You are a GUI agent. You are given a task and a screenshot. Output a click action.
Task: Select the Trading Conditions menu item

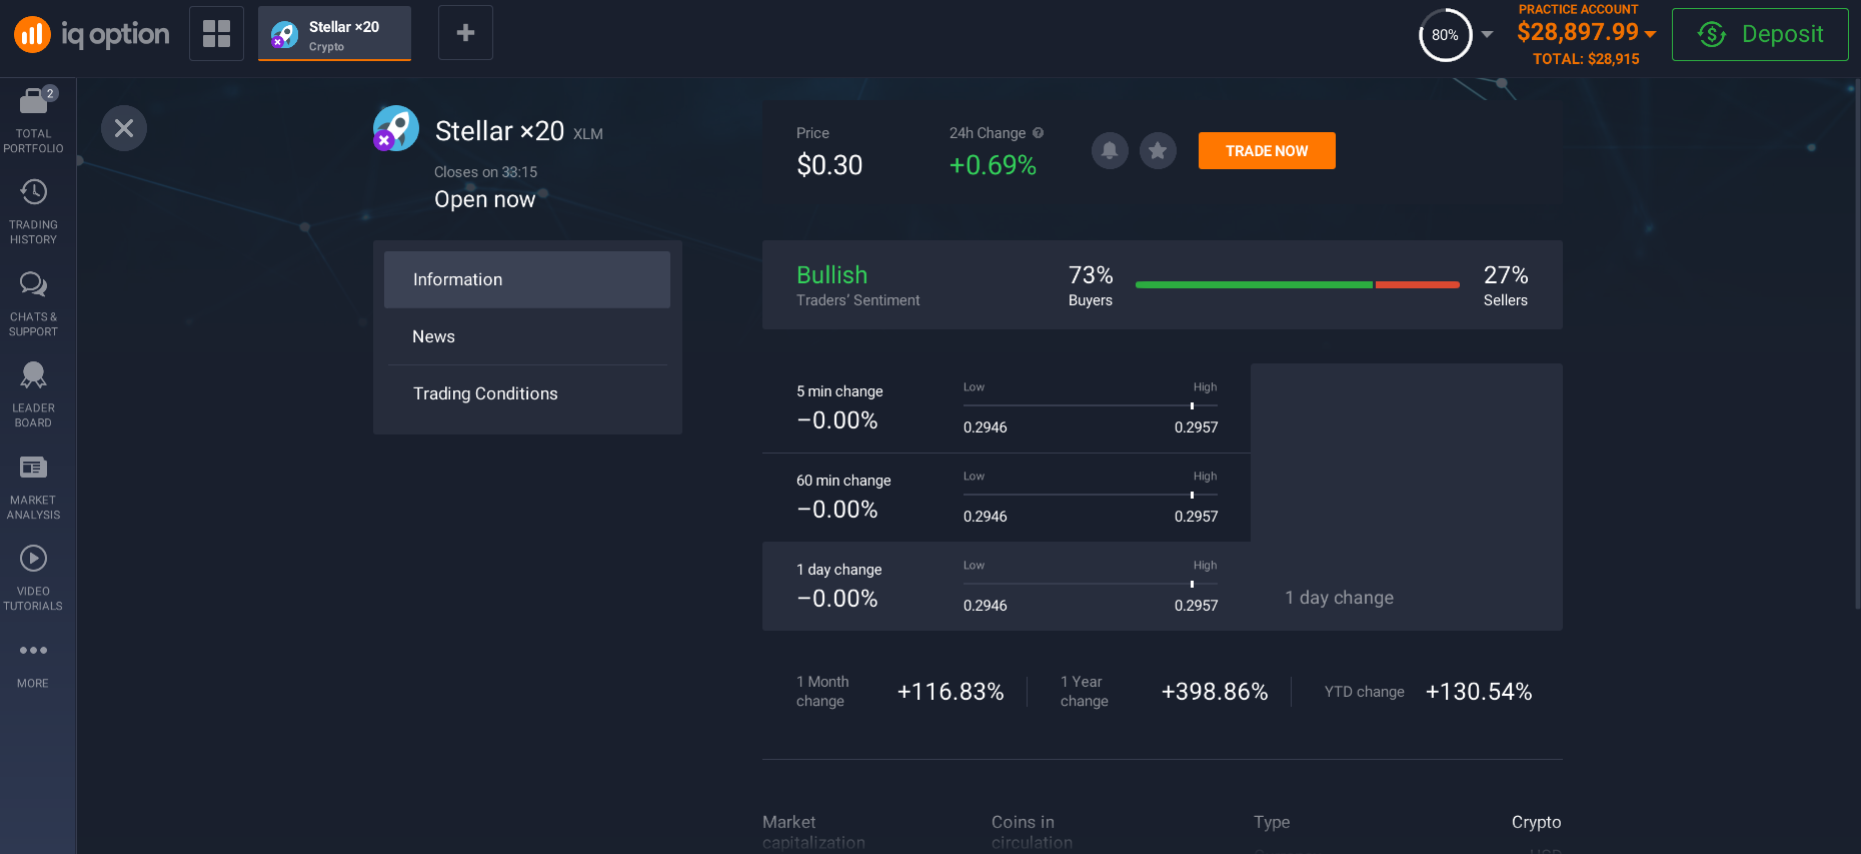pos(527,393)
